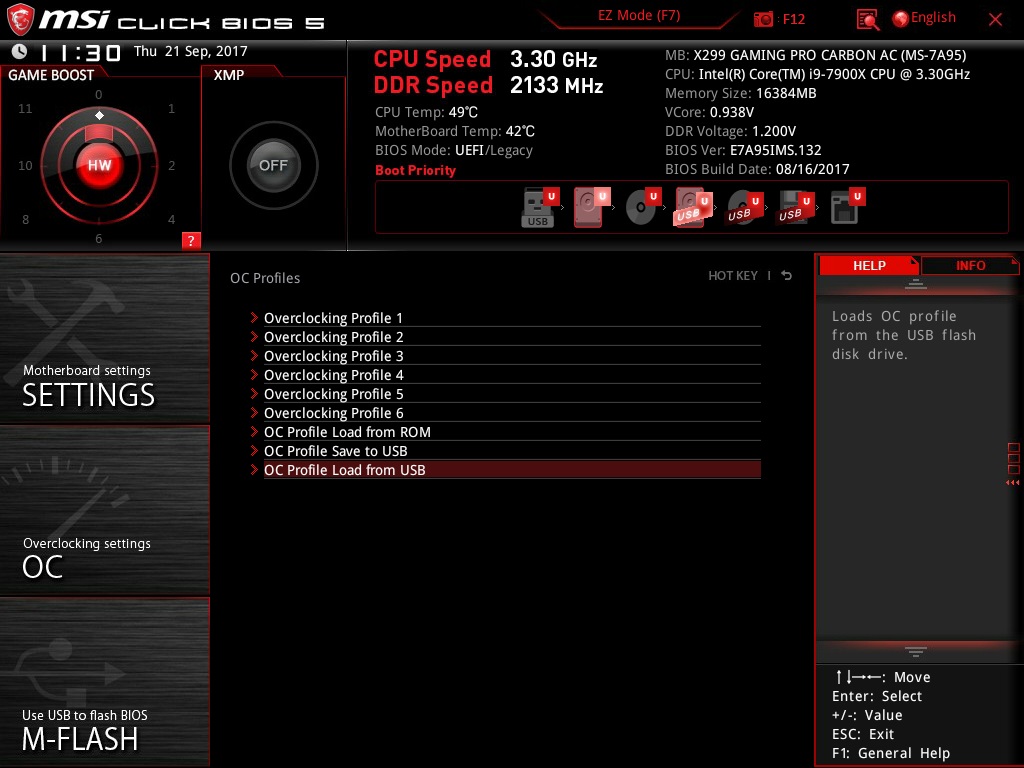Take a screenshot with the camera icon

click(763, 19)
